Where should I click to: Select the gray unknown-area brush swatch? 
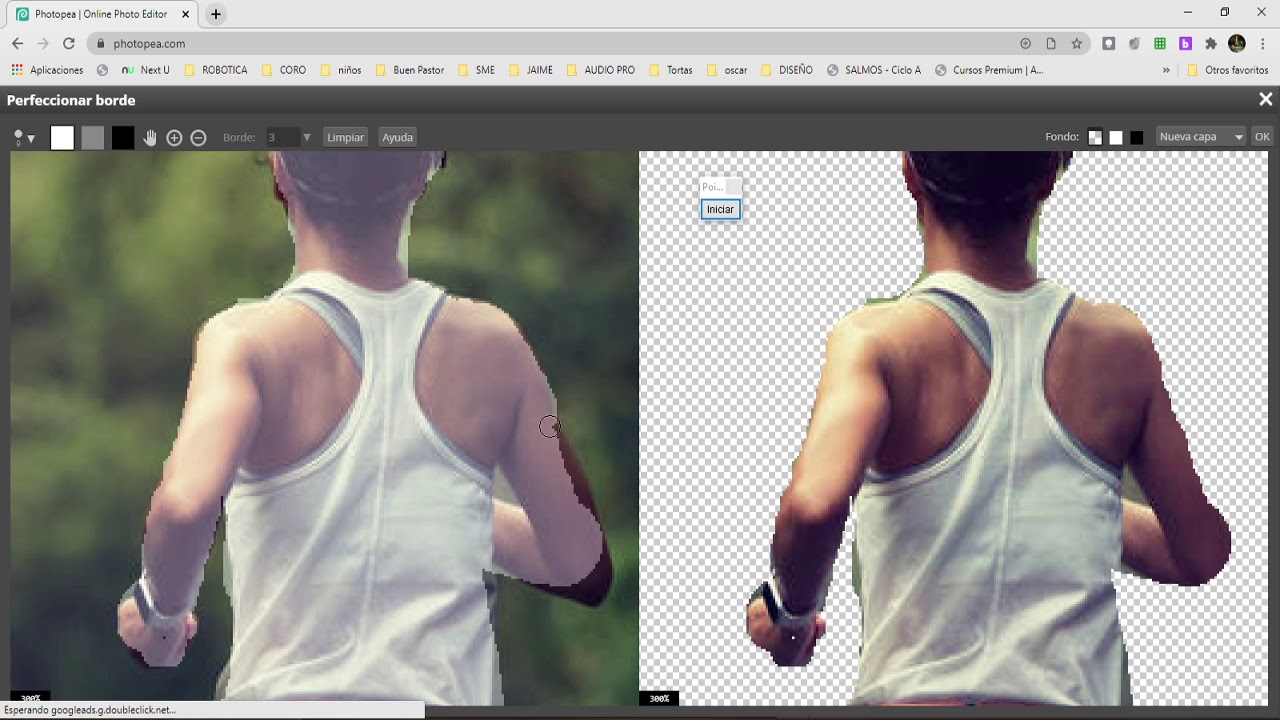point(92,138)
